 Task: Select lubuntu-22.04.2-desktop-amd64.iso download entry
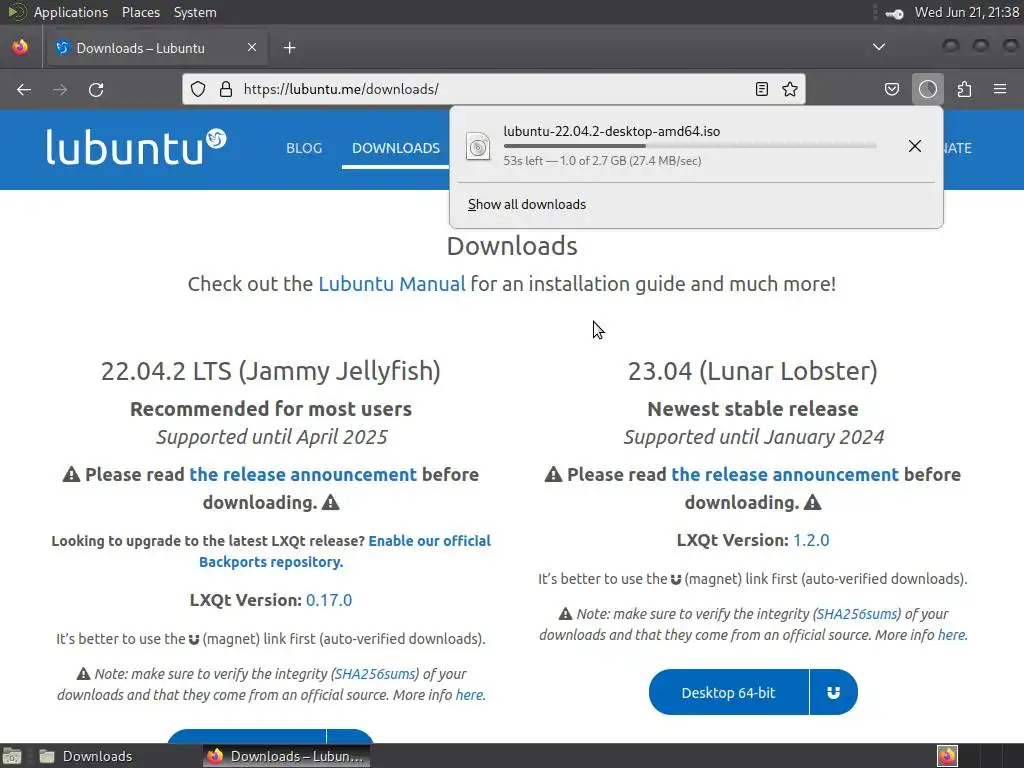pyautogui.click(x=679, y=146)
